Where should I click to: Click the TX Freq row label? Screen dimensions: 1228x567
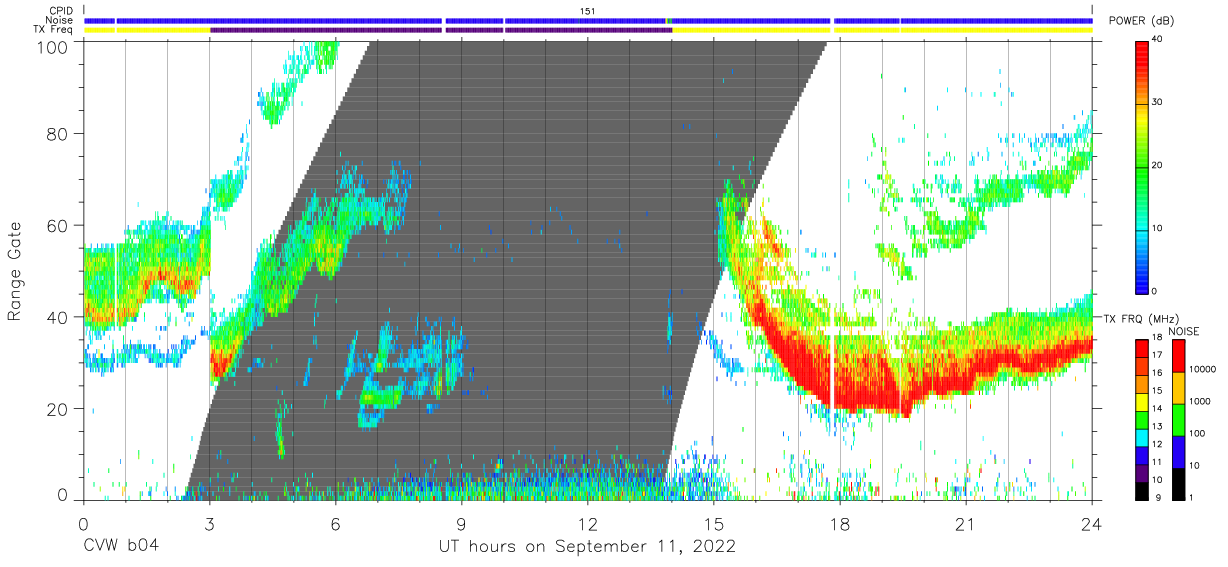53,30
